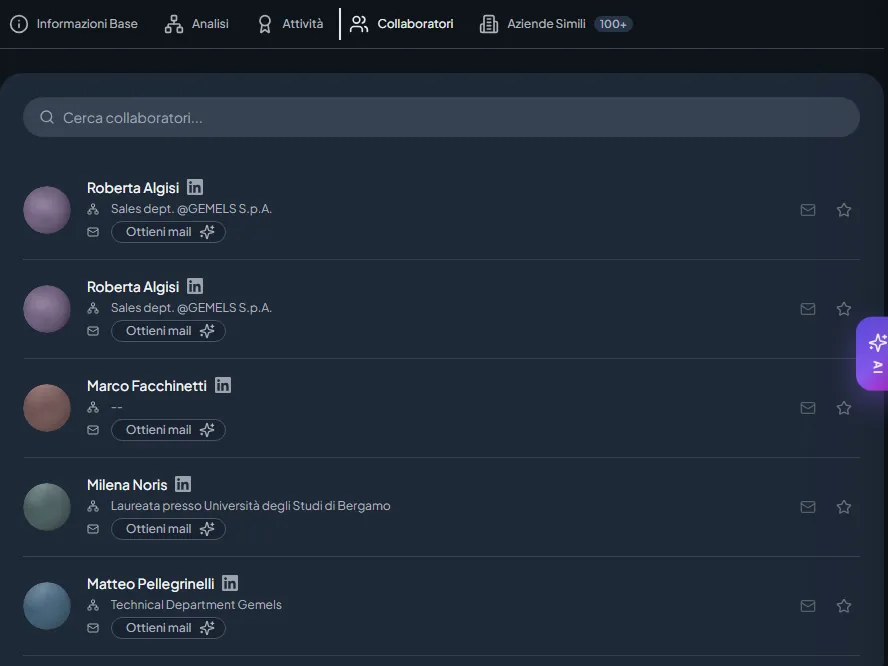Go to the Attività tab
The width and height of the screenshot is (888, 666).
point(291,24)
